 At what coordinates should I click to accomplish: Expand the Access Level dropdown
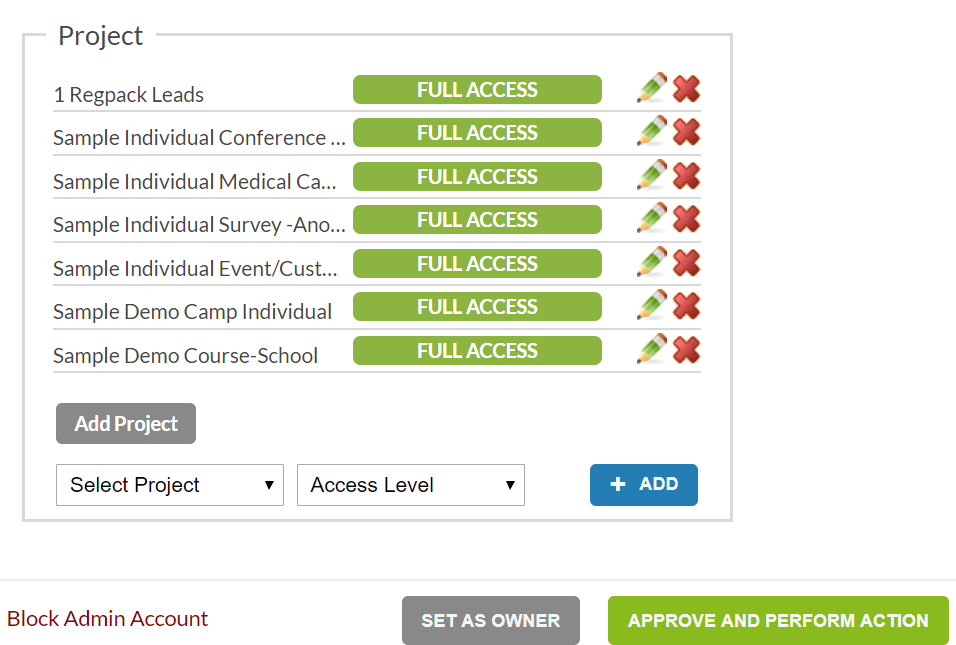(411, 485)
